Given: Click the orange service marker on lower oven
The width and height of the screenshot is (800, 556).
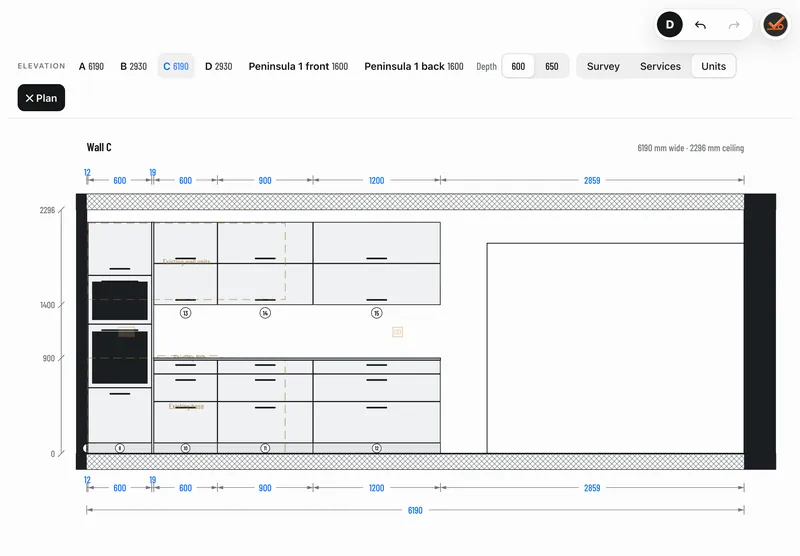Looking at the screenshot, I should pyautogui.click(x=127, y=333).
